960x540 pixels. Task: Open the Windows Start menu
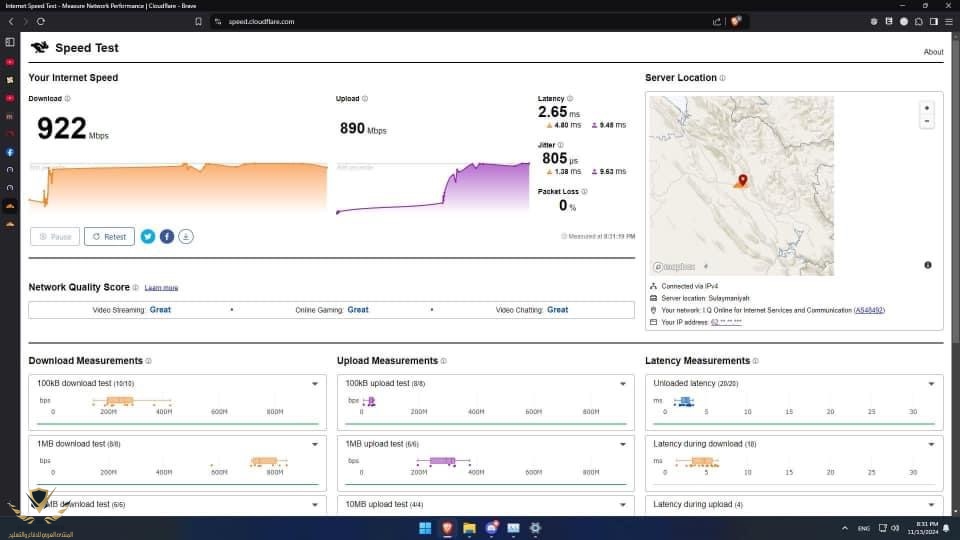(x=425, y=528)
